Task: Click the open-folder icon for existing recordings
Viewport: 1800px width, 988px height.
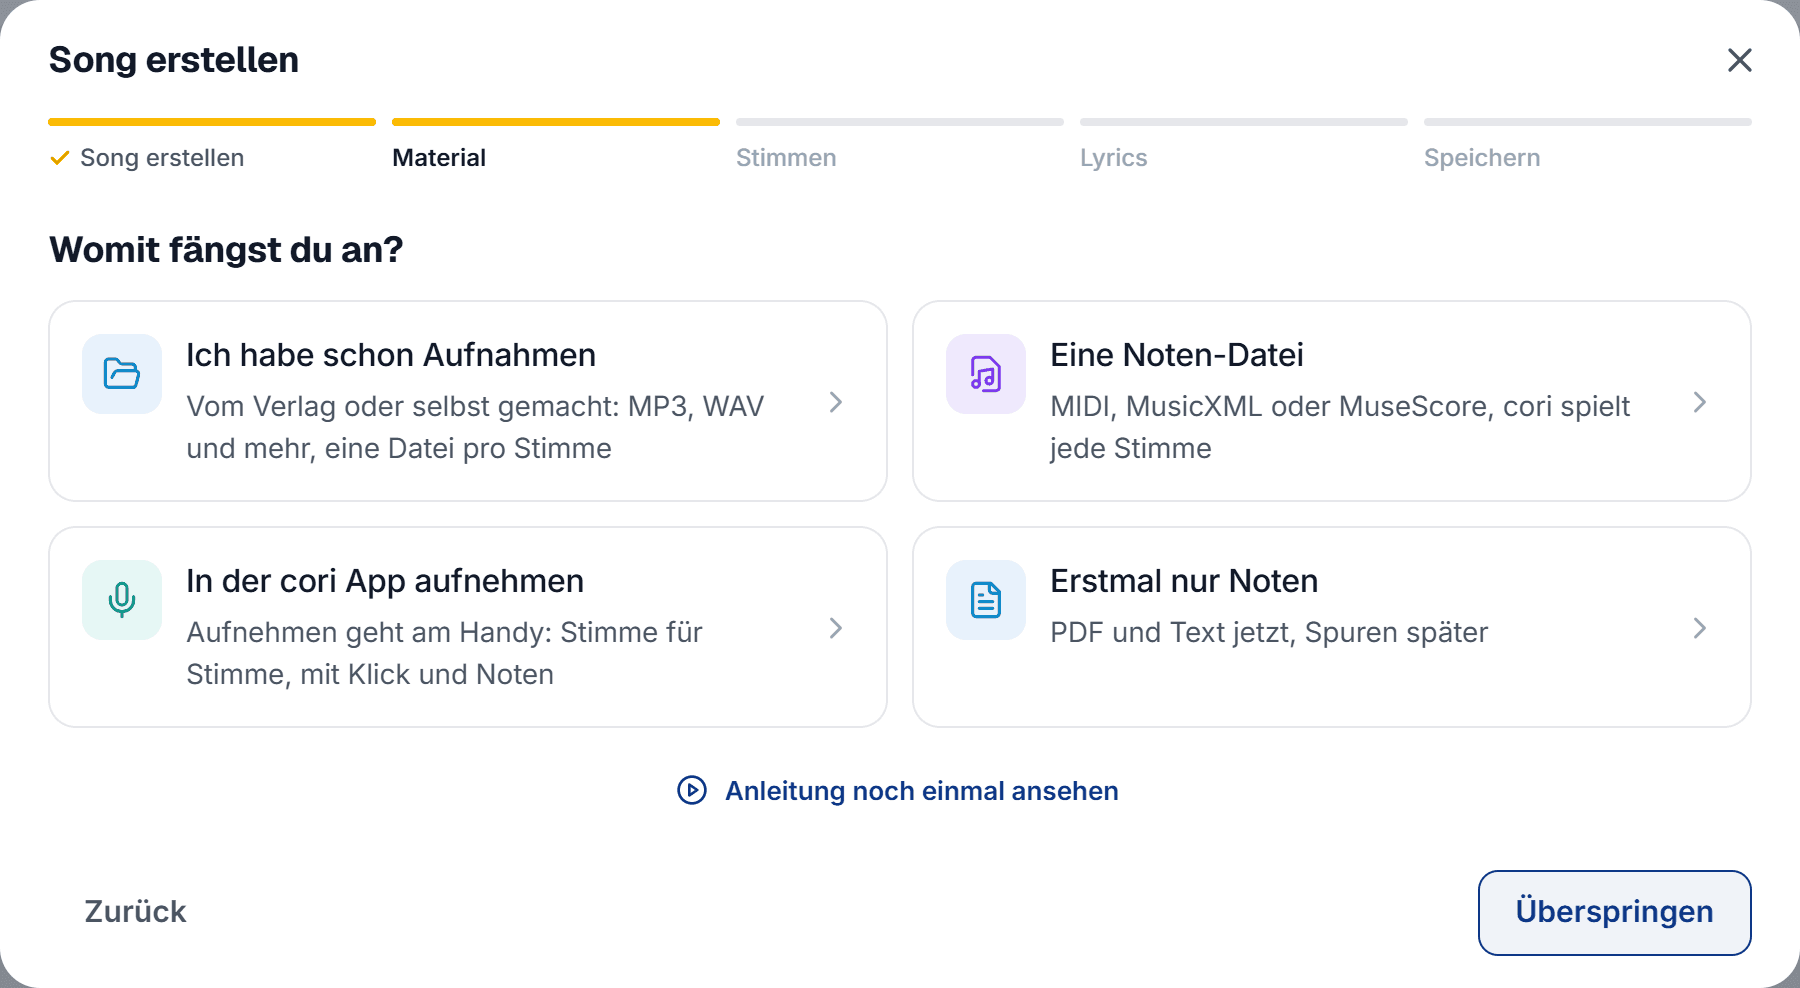Action: (x=122, y=374)
